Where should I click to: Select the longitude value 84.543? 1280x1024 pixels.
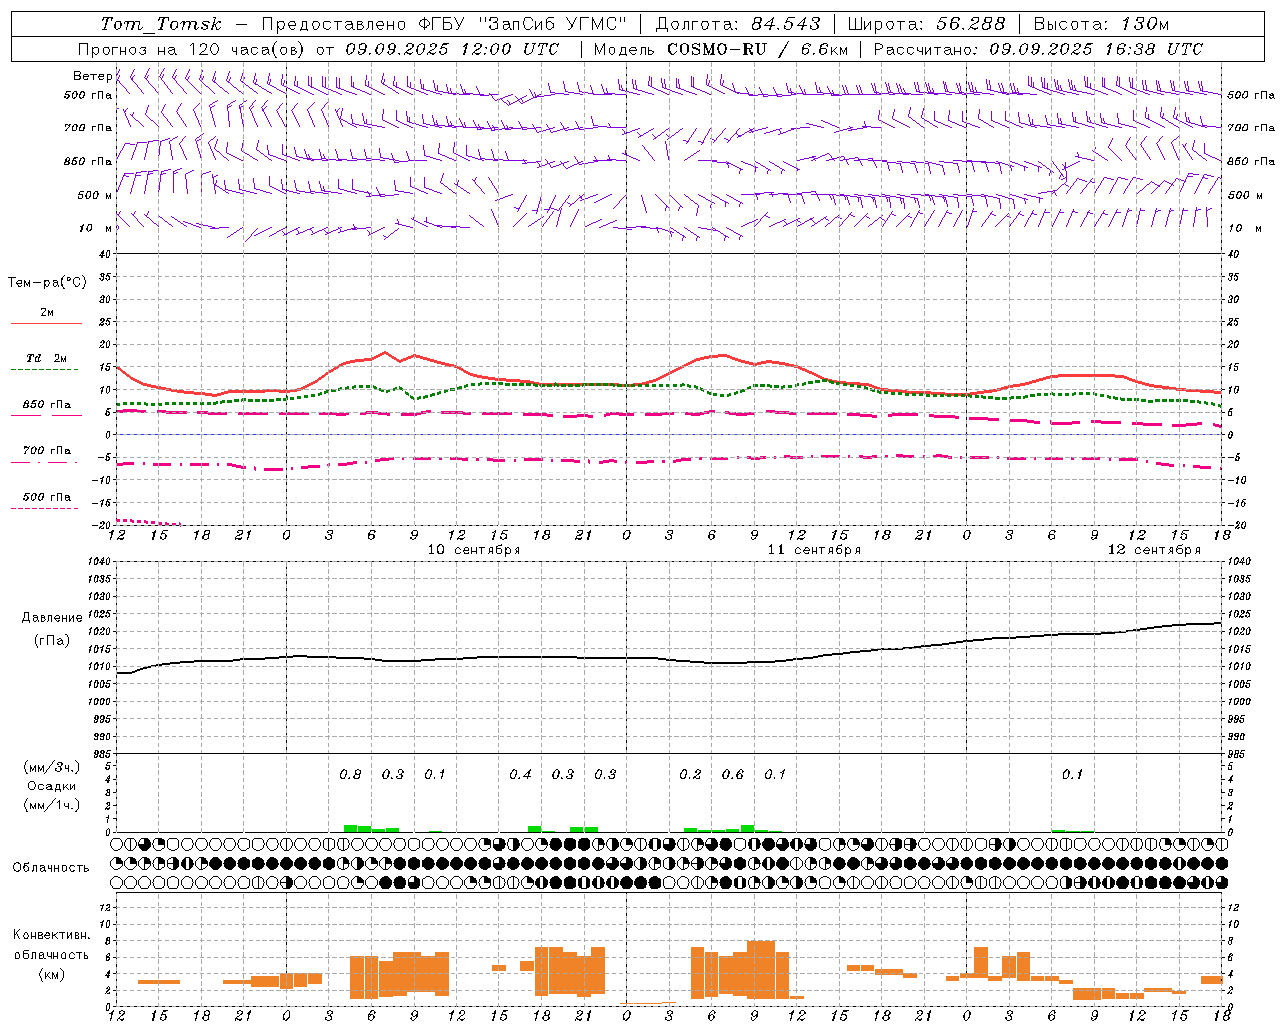click(x=786, y=24)
